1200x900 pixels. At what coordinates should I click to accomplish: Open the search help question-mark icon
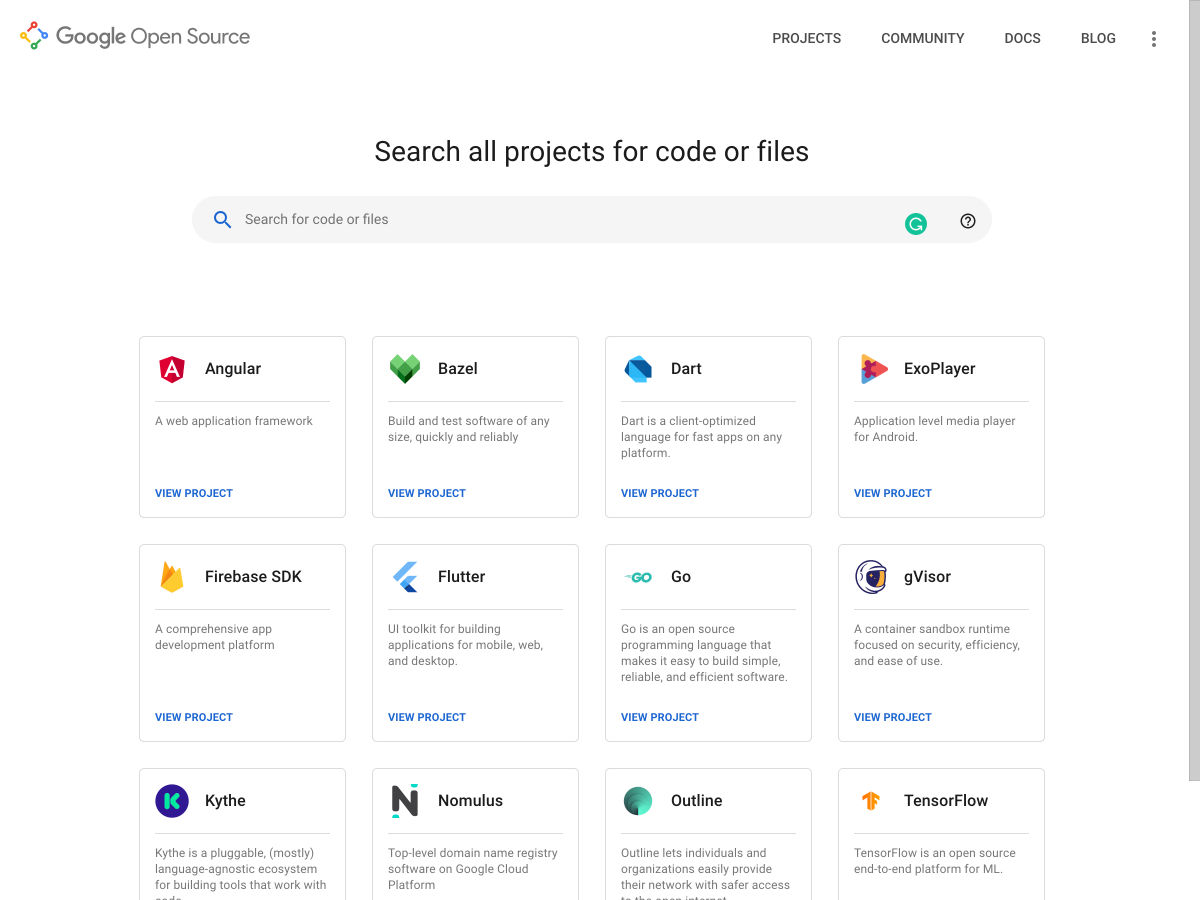click(968, 221)
